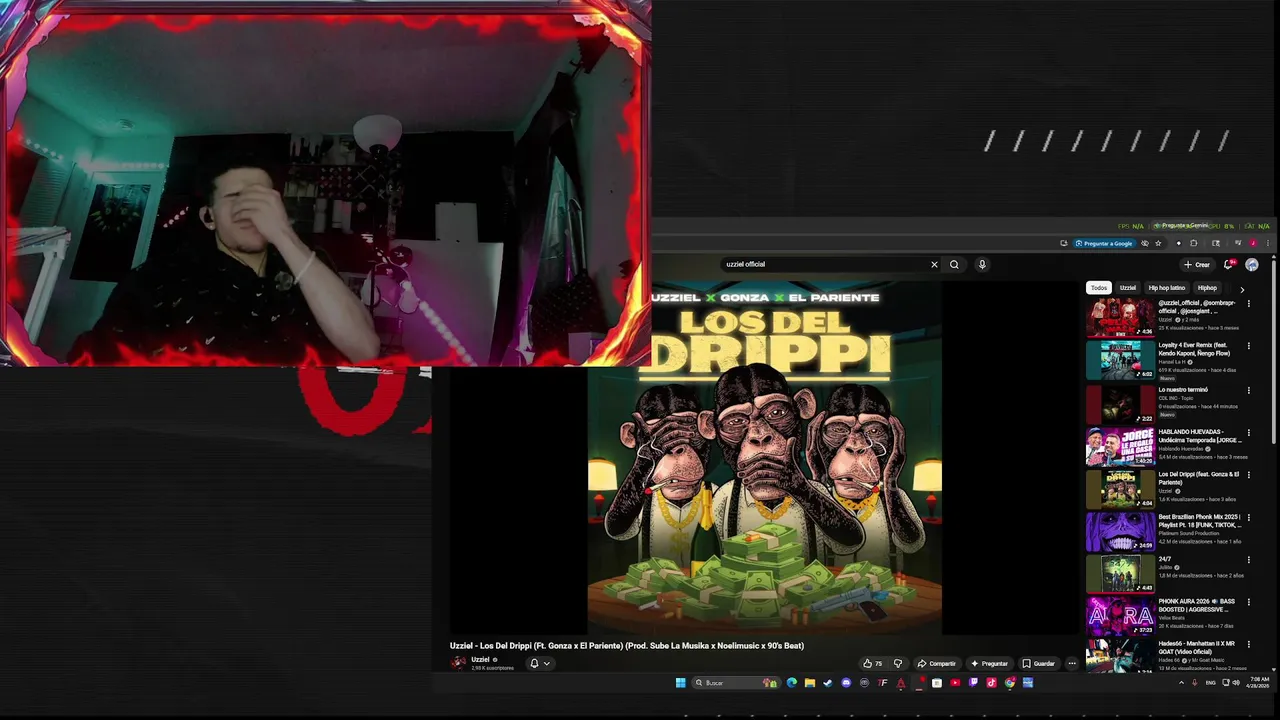Viewport: 1280px width, 720px height.
Task: Click the tray microphone icon
Action: pyautogui.click(x=1195, y=683)
